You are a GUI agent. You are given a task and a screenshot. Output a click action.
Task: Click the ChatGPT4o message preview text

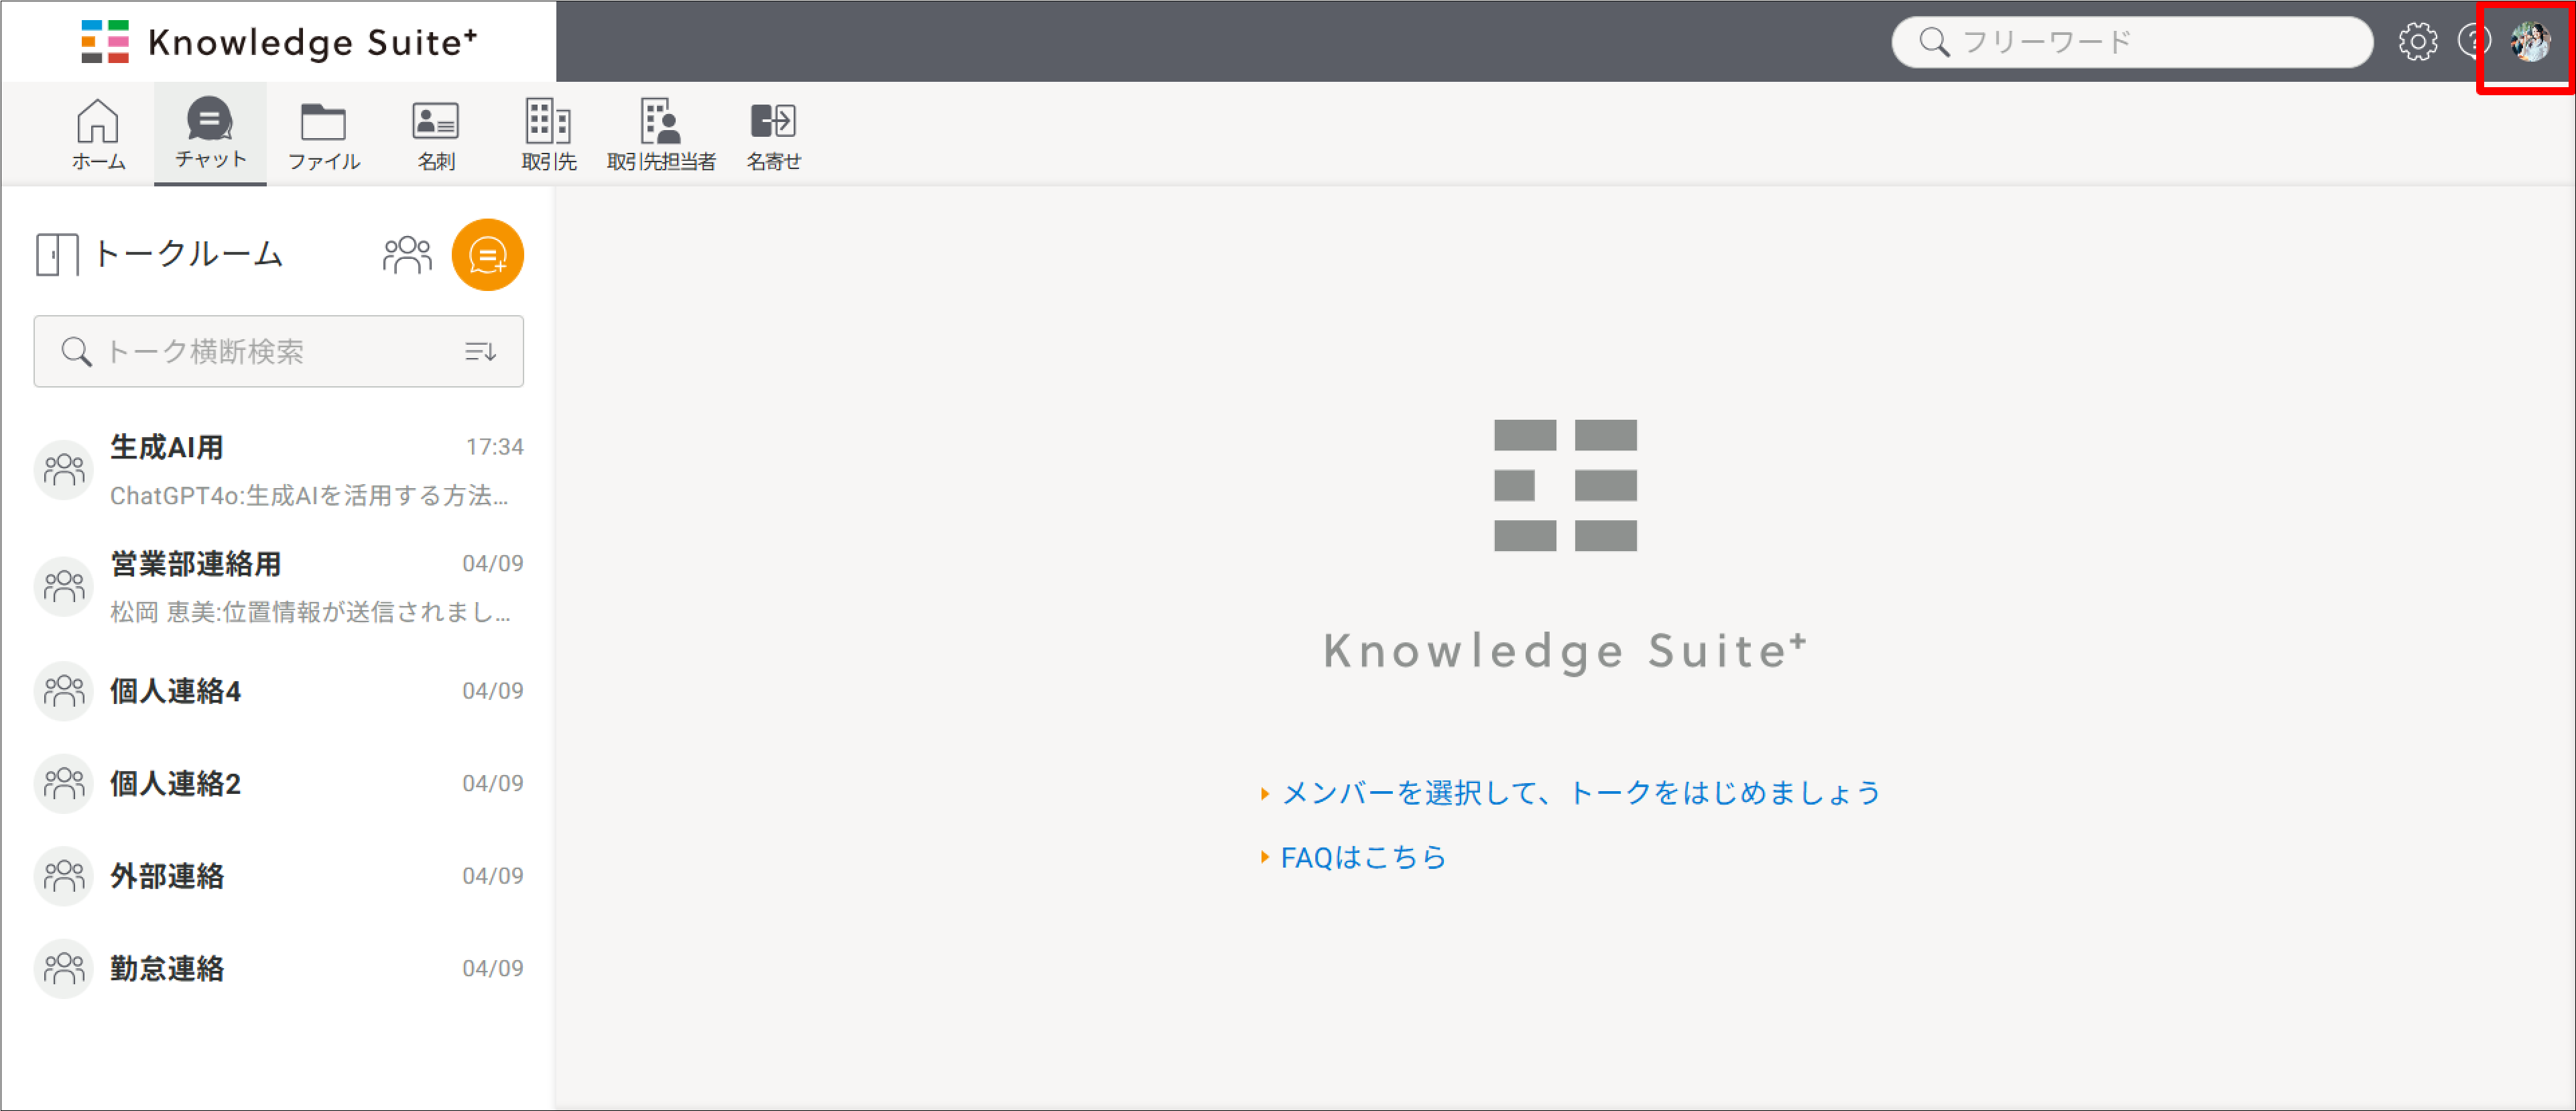point(309,496)
